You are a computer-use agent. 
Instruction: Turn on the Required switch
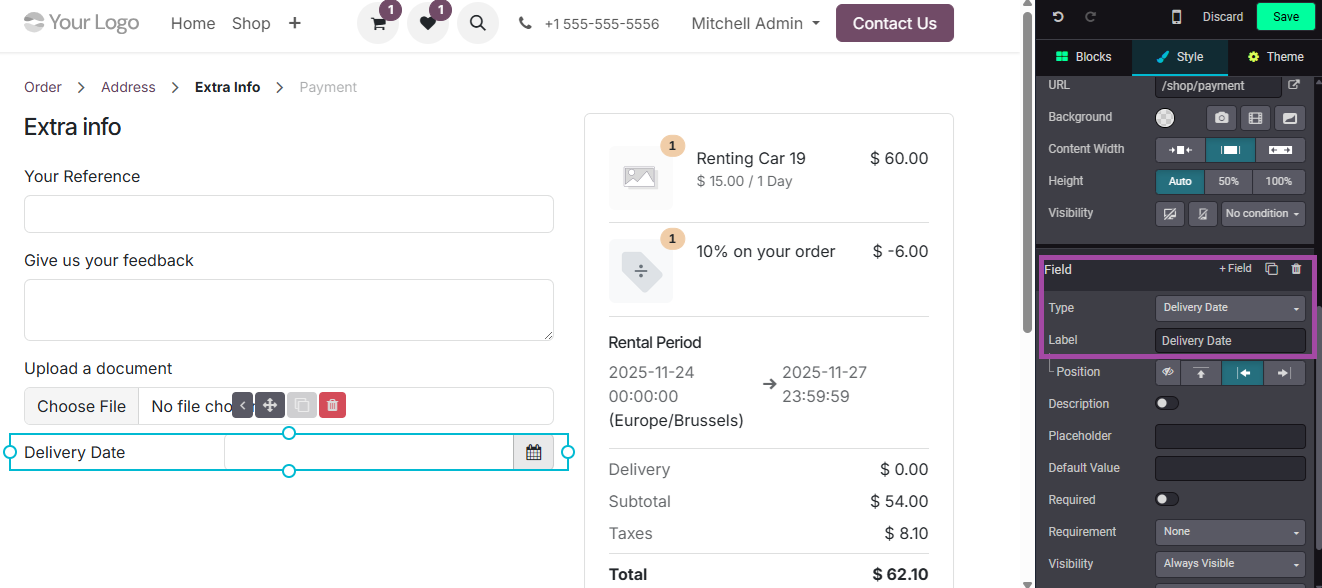click(x=1167, y=500)
